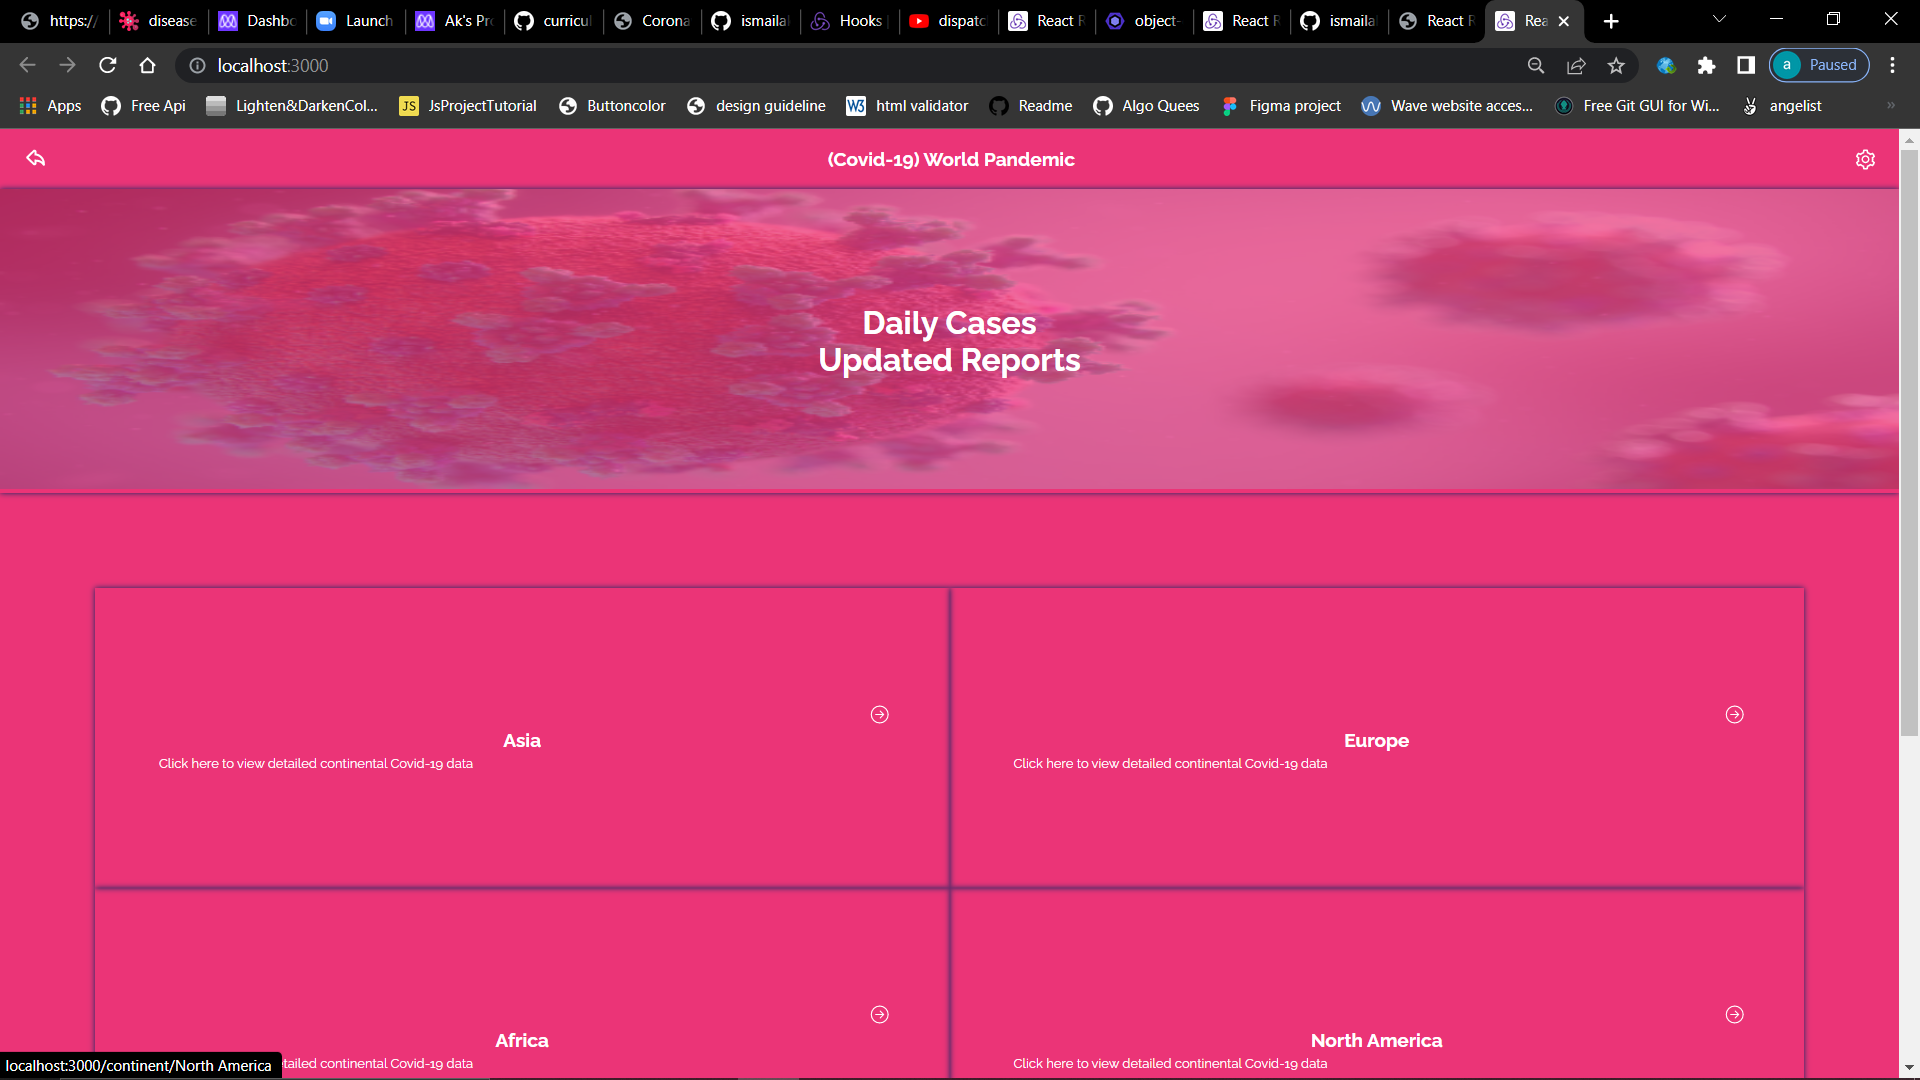Open the tab search chevron near window controls
1920x1080 pixels.
click(x=1718, y=20)
